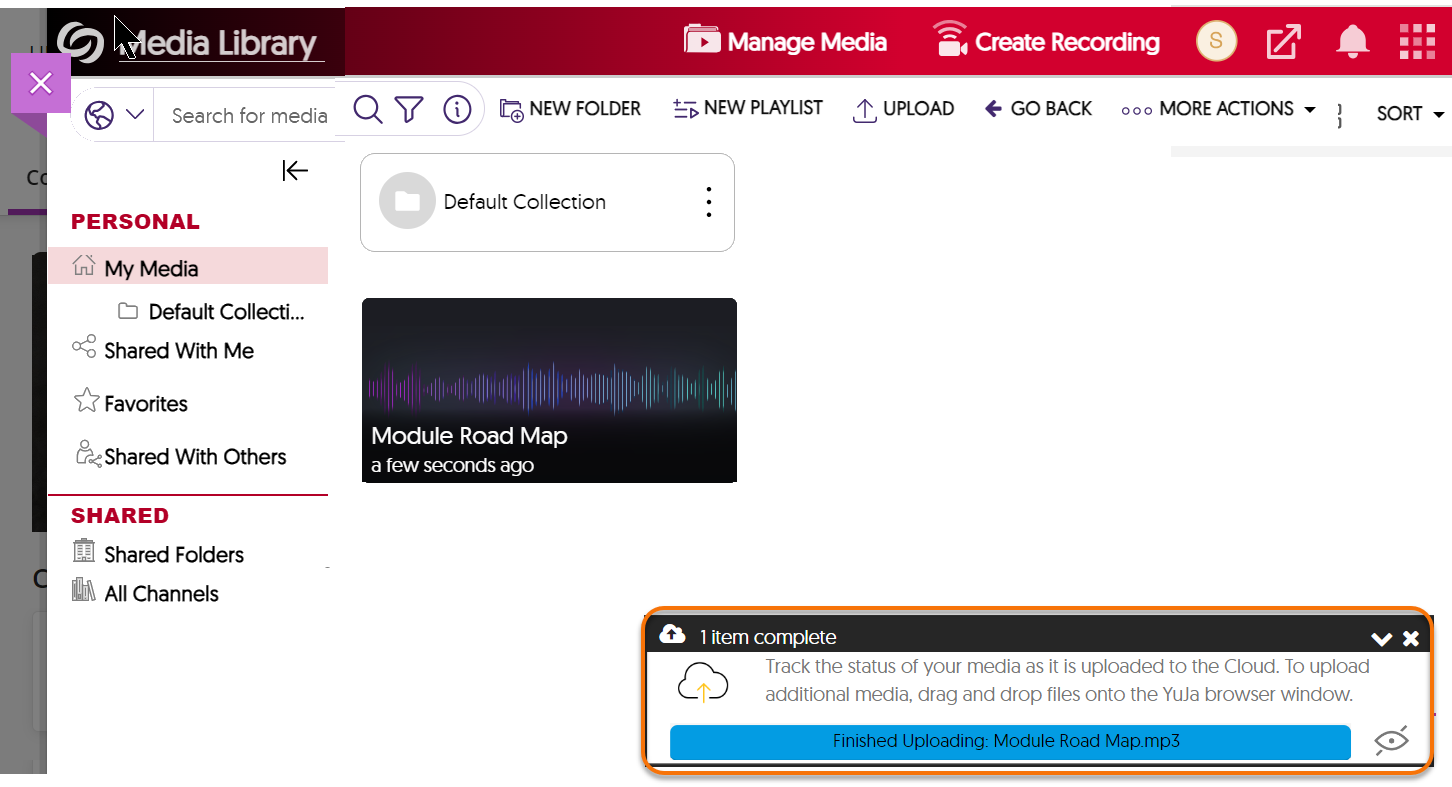Collapse the left sidebar panel arrow
Viewport: 1452px width, 787px height.
(x=295, y=171)
